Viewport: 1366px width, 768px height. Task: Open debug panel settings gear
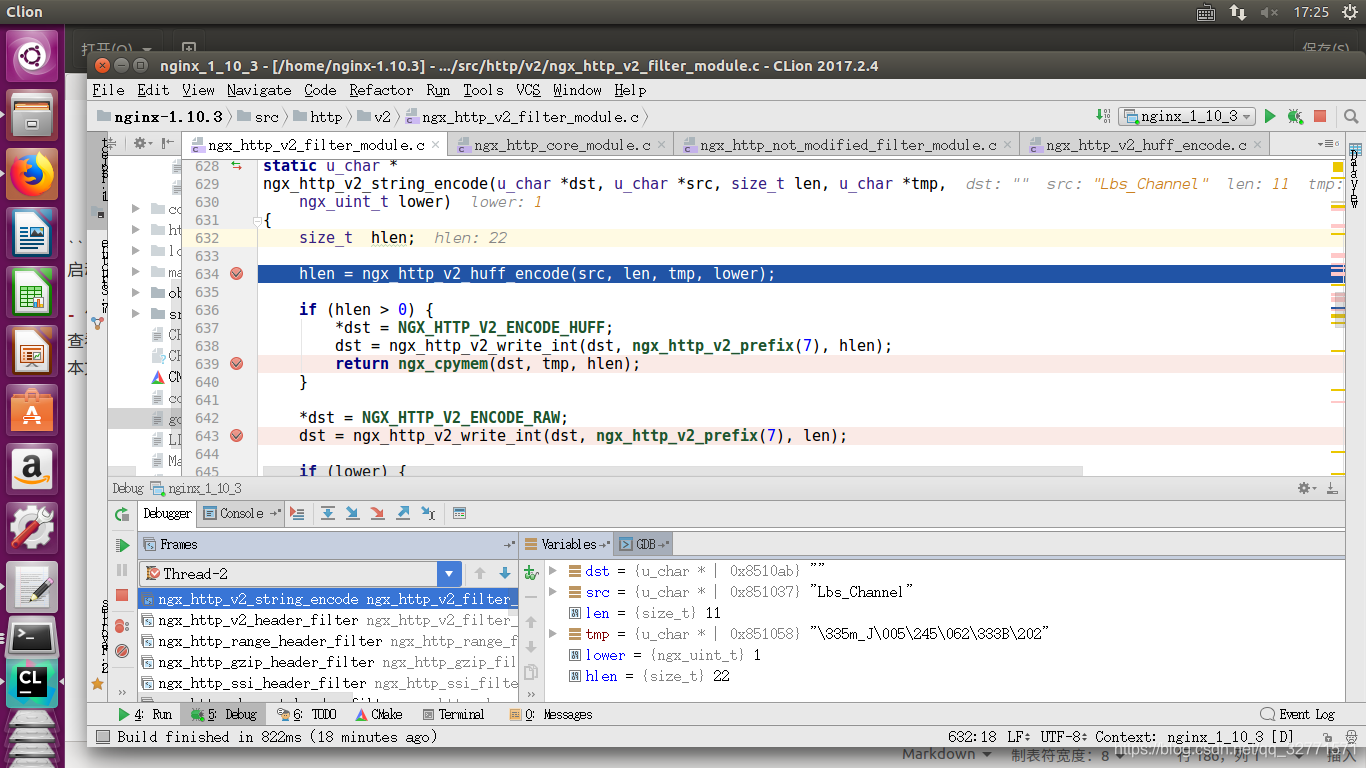(x=1305, y=488)
